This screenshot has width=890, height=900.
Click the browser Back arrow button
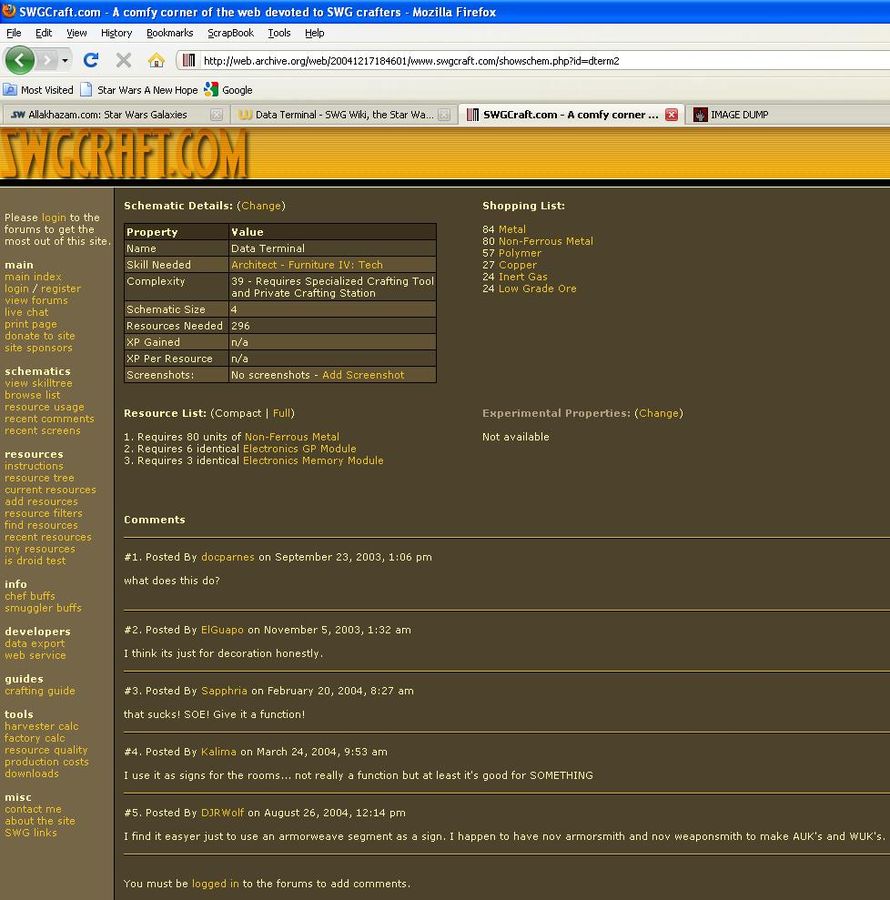20,60
